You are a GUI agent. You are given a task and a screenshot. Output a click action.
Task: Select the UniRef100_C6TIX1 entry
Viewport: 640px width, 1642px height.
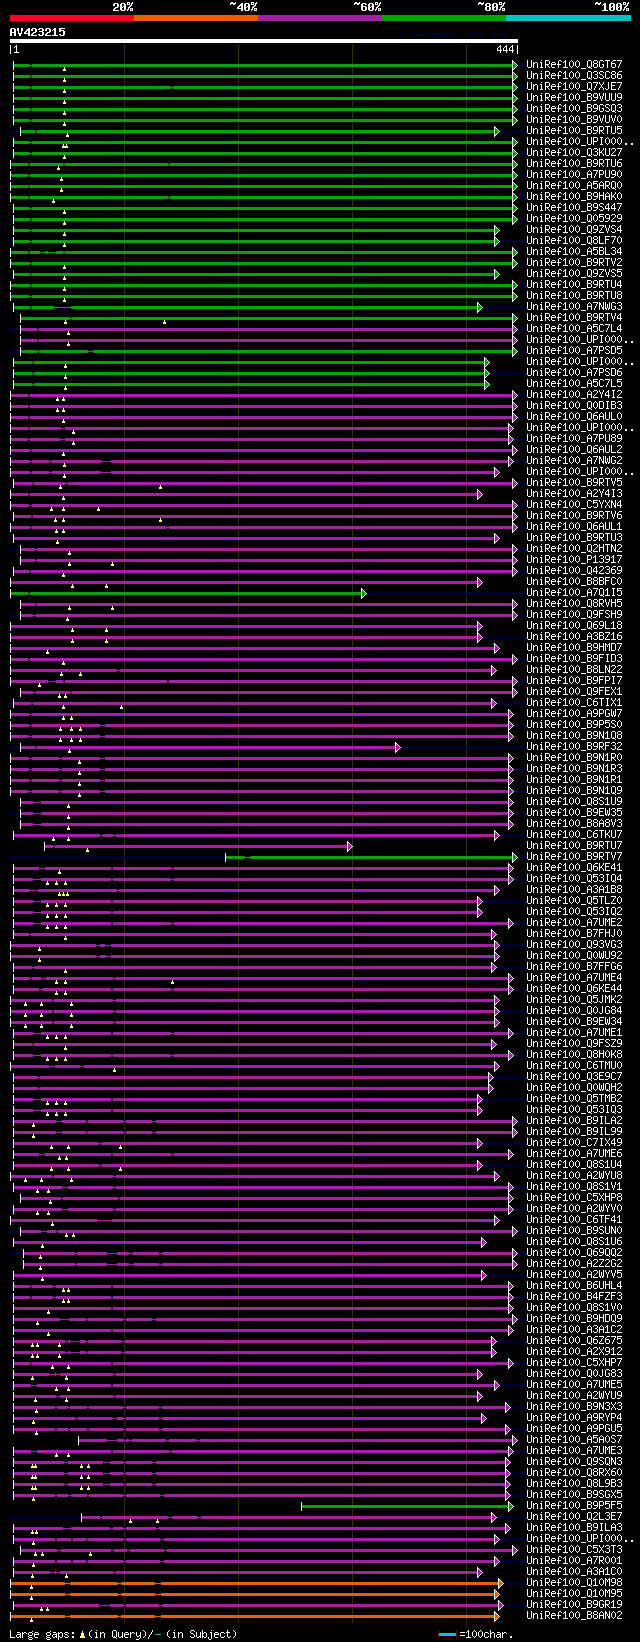(574, 703)
